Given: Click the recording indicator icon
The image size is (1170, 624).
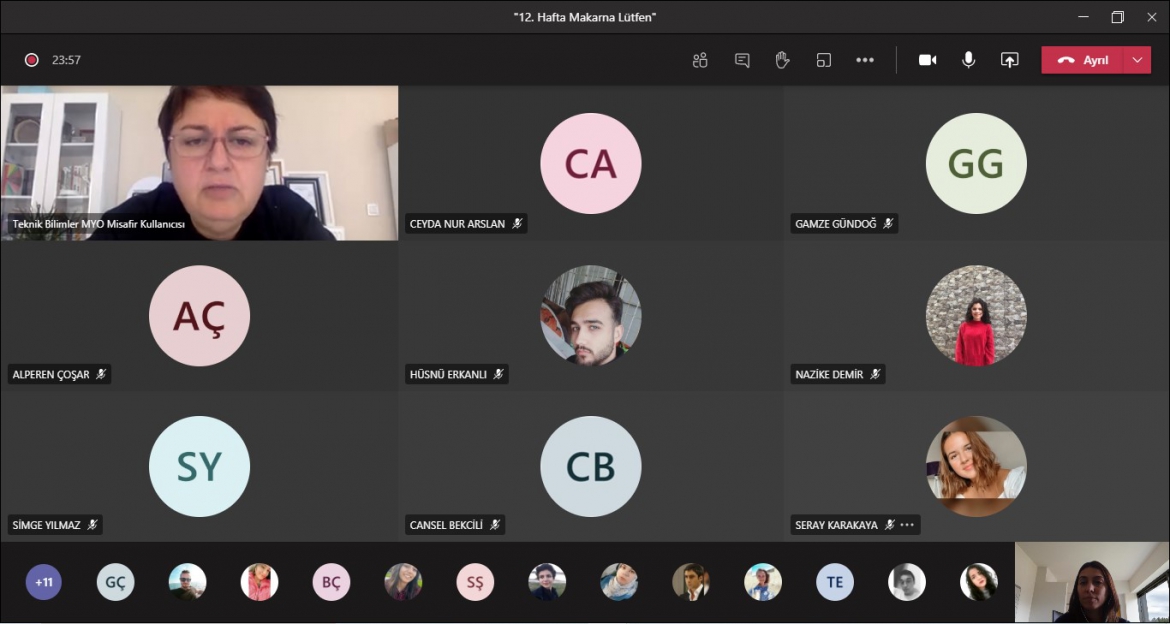Looking at the screenshot, I should click(x=31, y=60).
